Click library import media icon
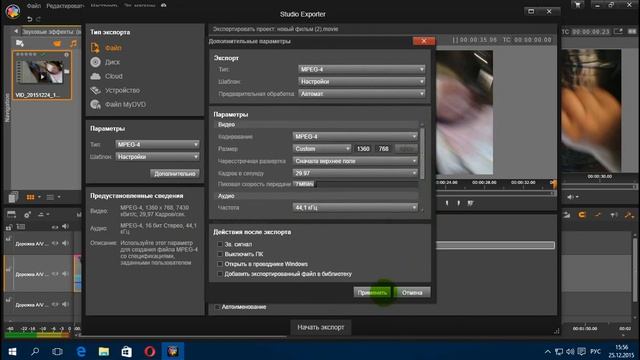This screenshot has width=640, height=360. click(x=20, y=43)
